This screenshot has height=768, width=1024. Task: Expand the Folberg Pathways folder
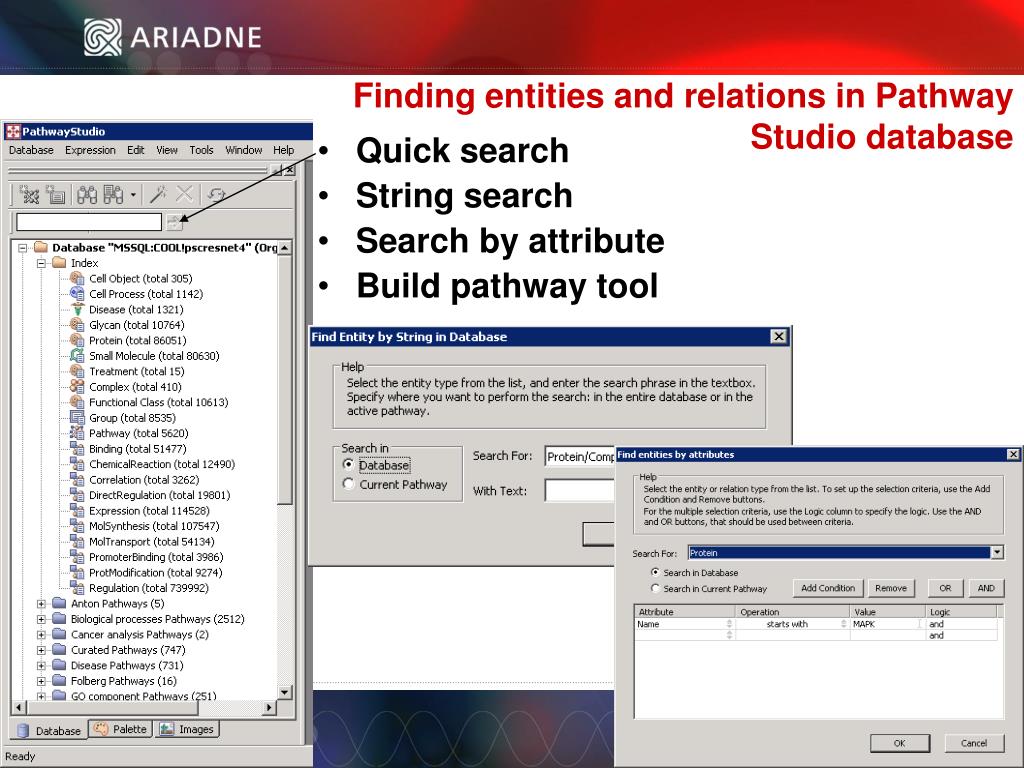[41, 681]
